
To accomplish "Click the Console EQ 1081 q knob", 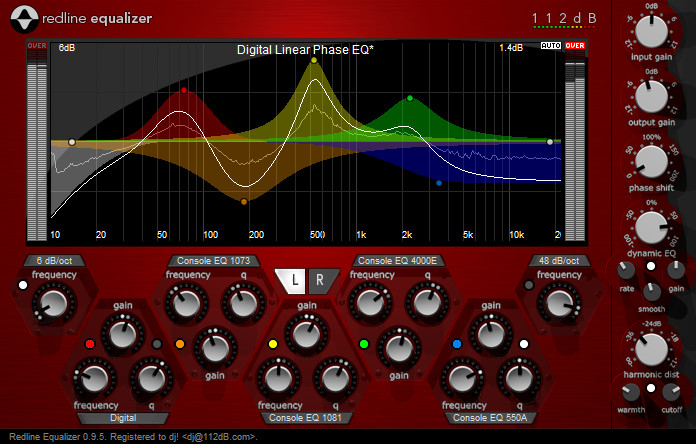I will click(335, 380).
